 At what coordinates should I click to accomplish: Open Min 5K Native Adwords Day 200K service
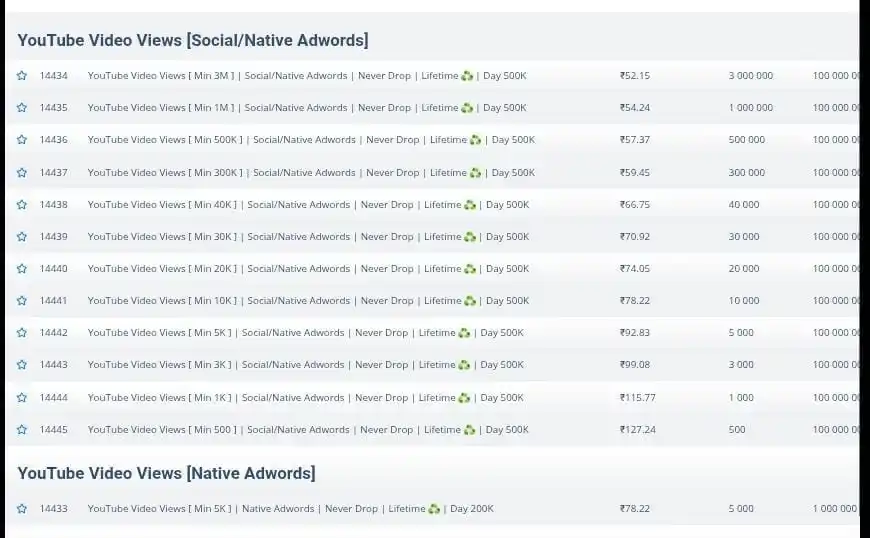click(290, 509)
